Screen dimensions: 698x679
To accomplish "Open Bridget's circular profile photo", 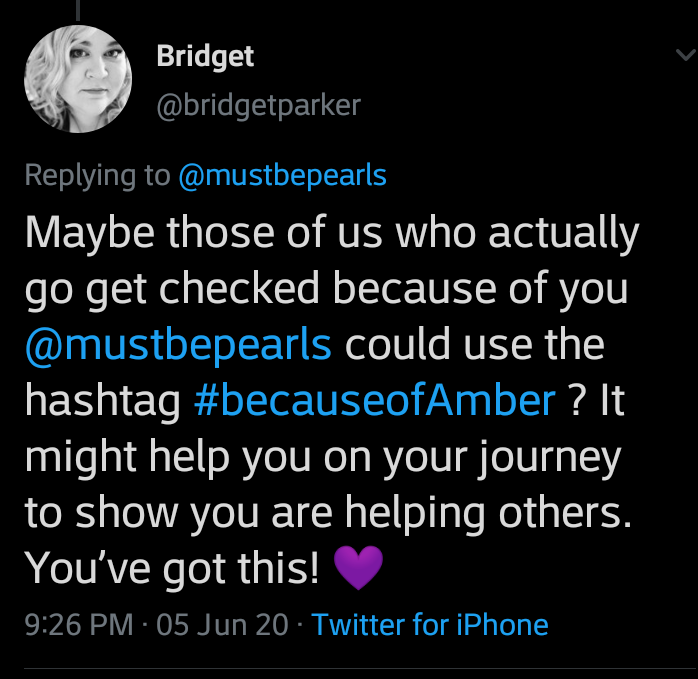I will [78, 79].
